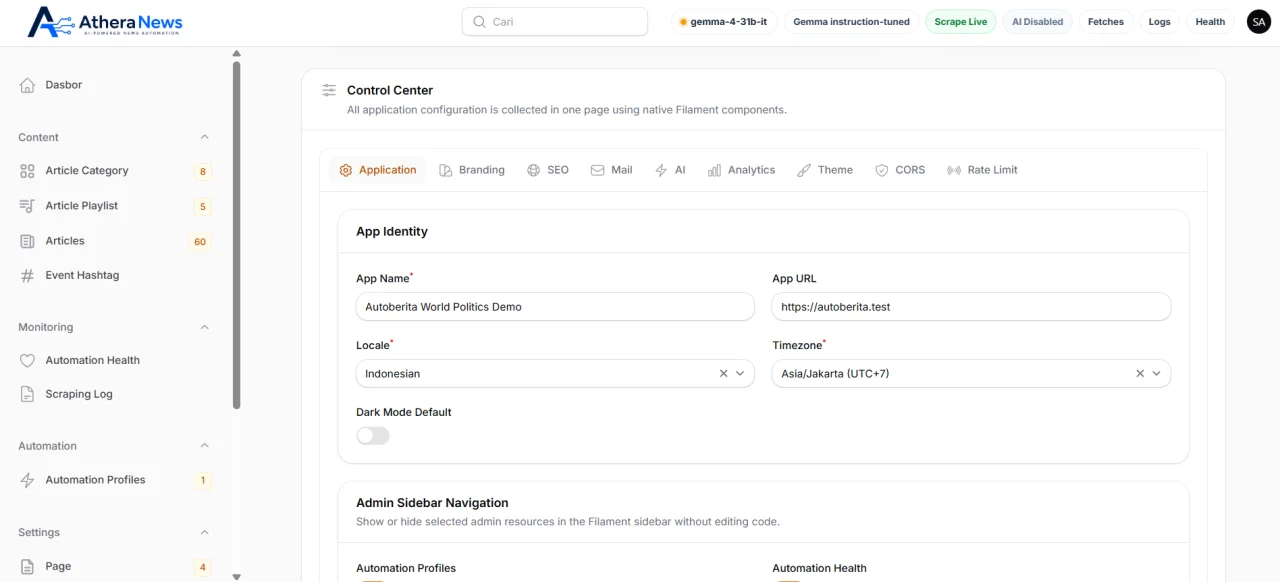1280x582 pixels.
Task: Open the Timezone dropdown arrow
Action: 1156,373
